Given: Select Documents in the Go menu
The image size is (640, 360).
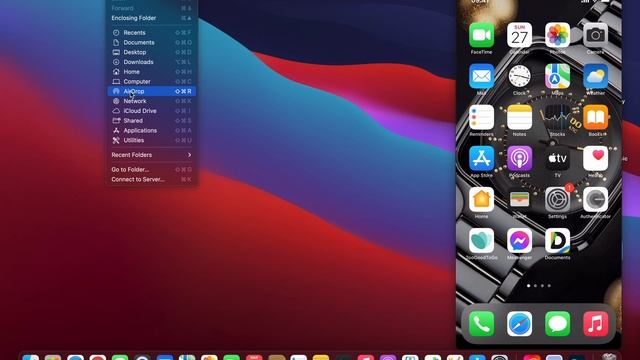Looking at the screenshot, I should (152, 42).
